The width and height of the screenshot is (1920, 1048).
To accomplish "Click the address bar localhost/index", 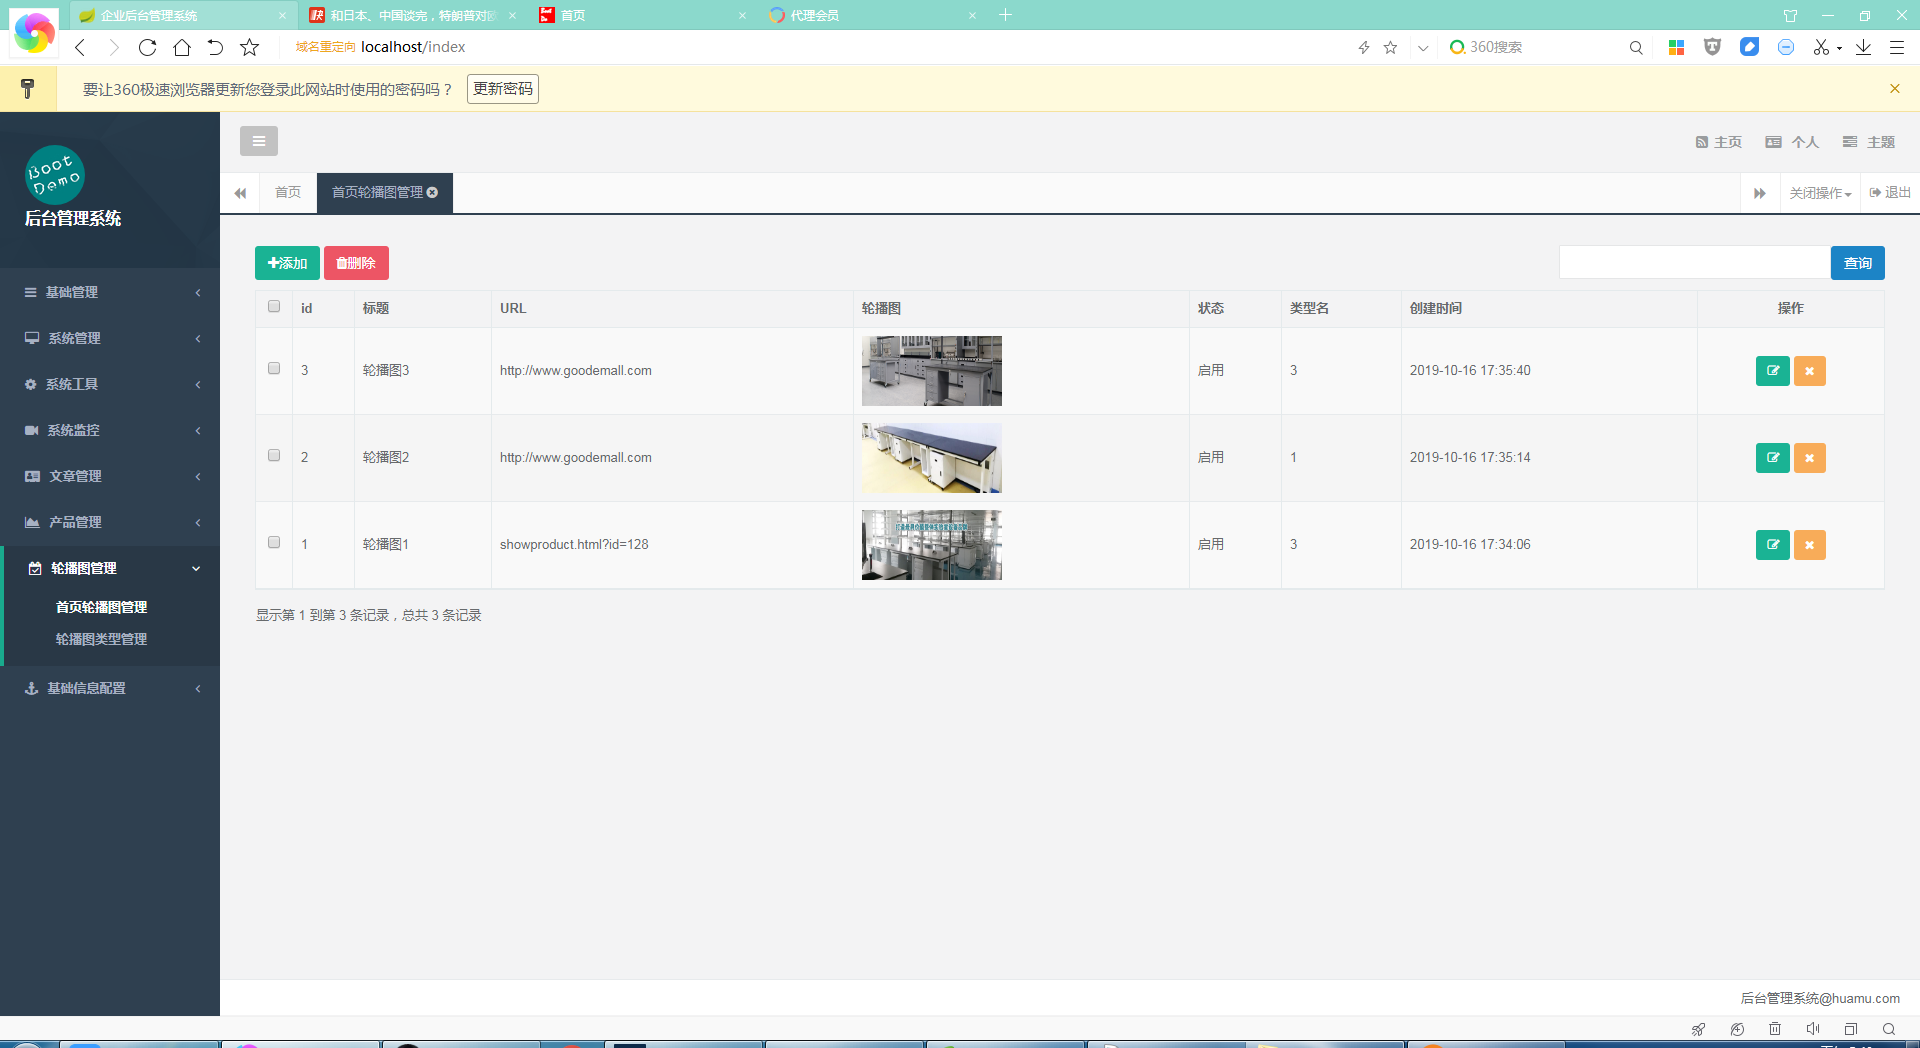I will (413, 47).
